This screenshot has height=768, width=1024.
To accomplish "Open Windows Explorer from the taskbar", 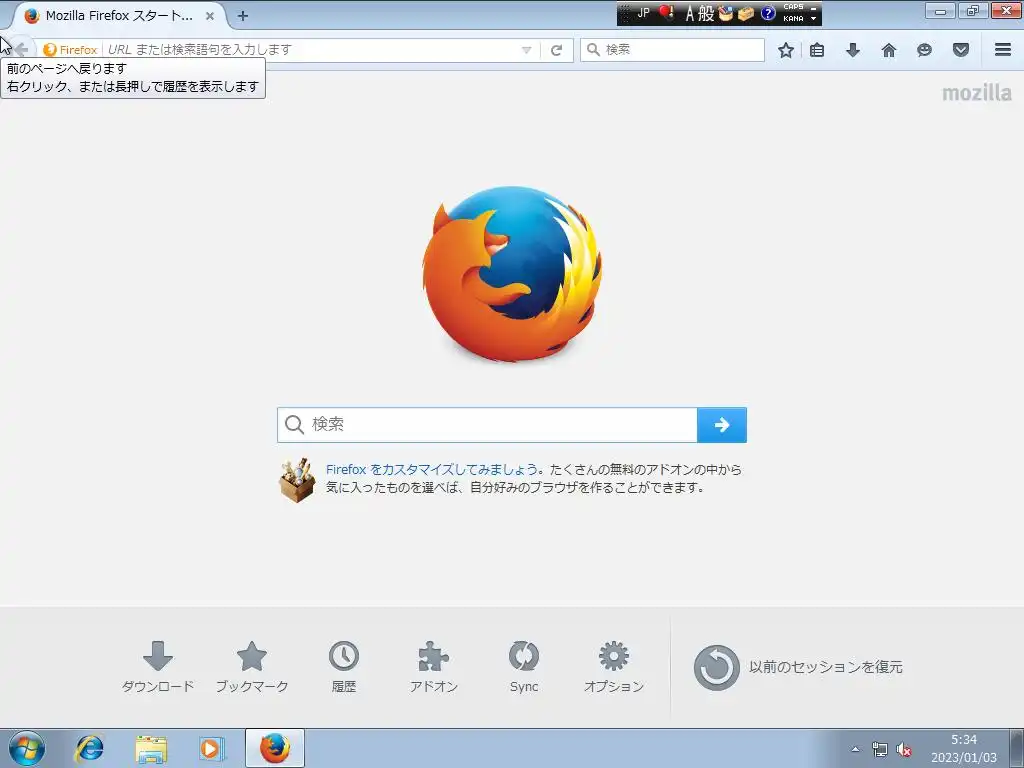I will [x=151, y=748].
